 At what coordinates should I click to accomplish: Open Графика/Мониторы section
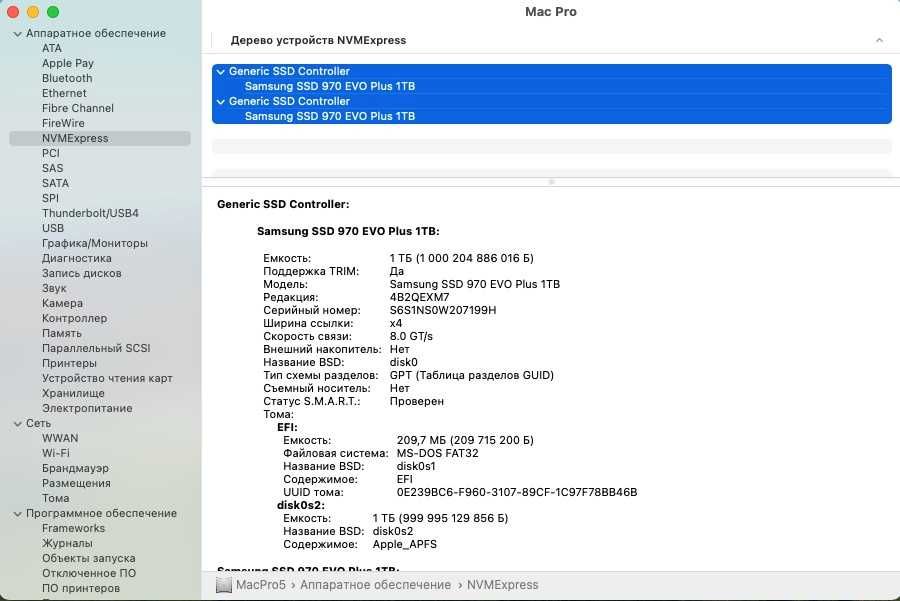coord(95,243)
